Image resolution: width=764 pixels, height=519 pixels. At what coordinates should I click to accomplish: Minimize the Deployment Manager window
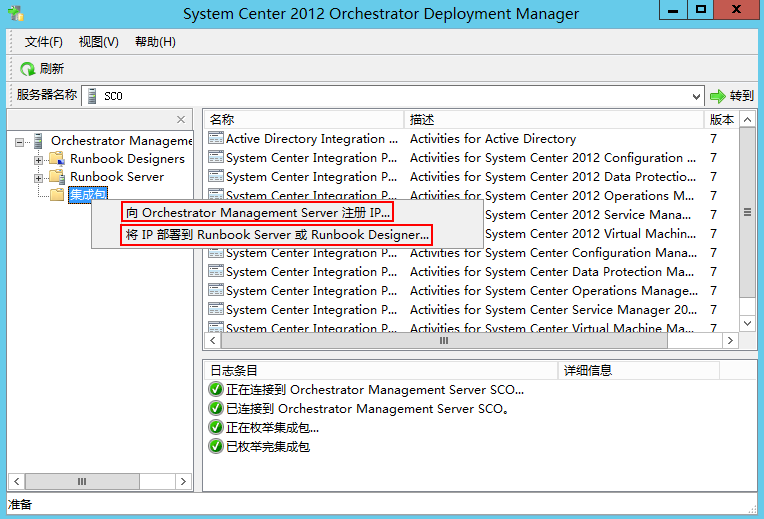[673, 10]
